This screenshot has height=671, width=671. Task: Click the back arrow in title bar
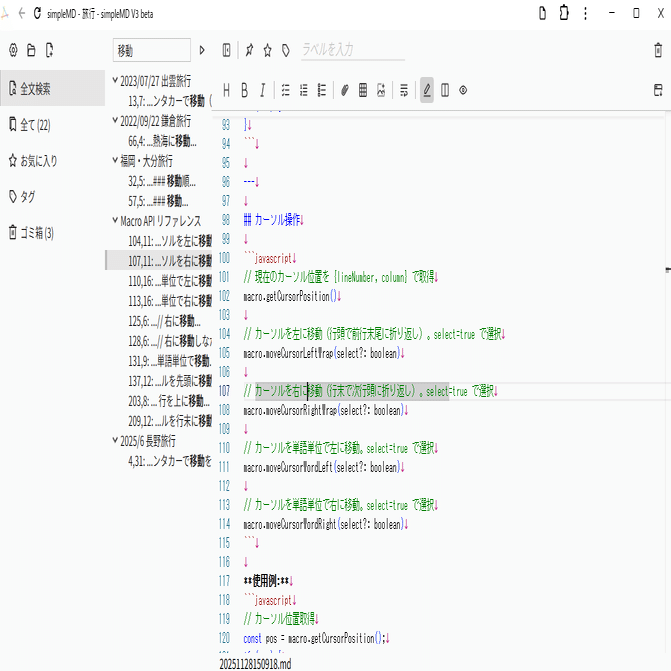(x=22, y=13)
